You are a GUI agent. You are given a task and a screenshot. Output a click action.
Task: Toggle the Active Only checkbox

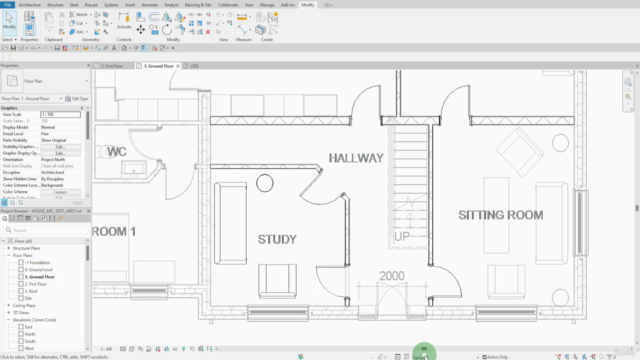(x=484, y=357)
